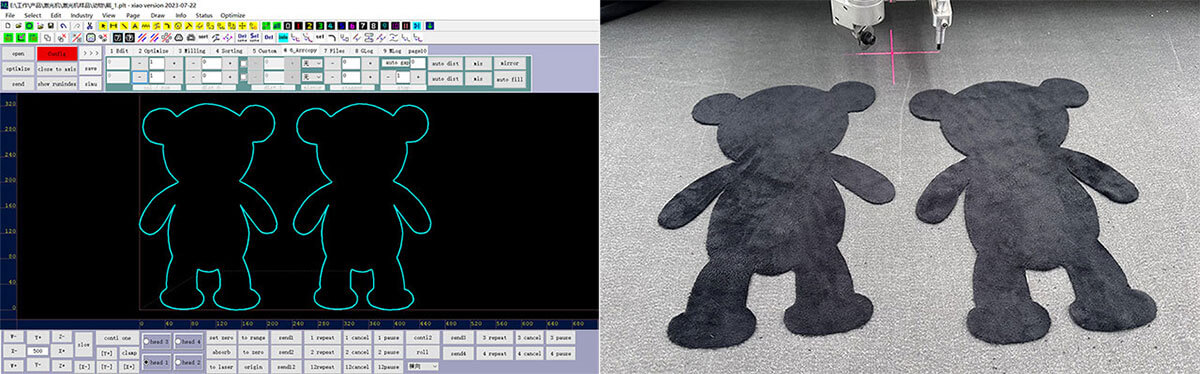Image resolution: width=1200 pixels, height=374 pixels.
Task: Open the Optimize menu
Action: click(x=232, y=15)
